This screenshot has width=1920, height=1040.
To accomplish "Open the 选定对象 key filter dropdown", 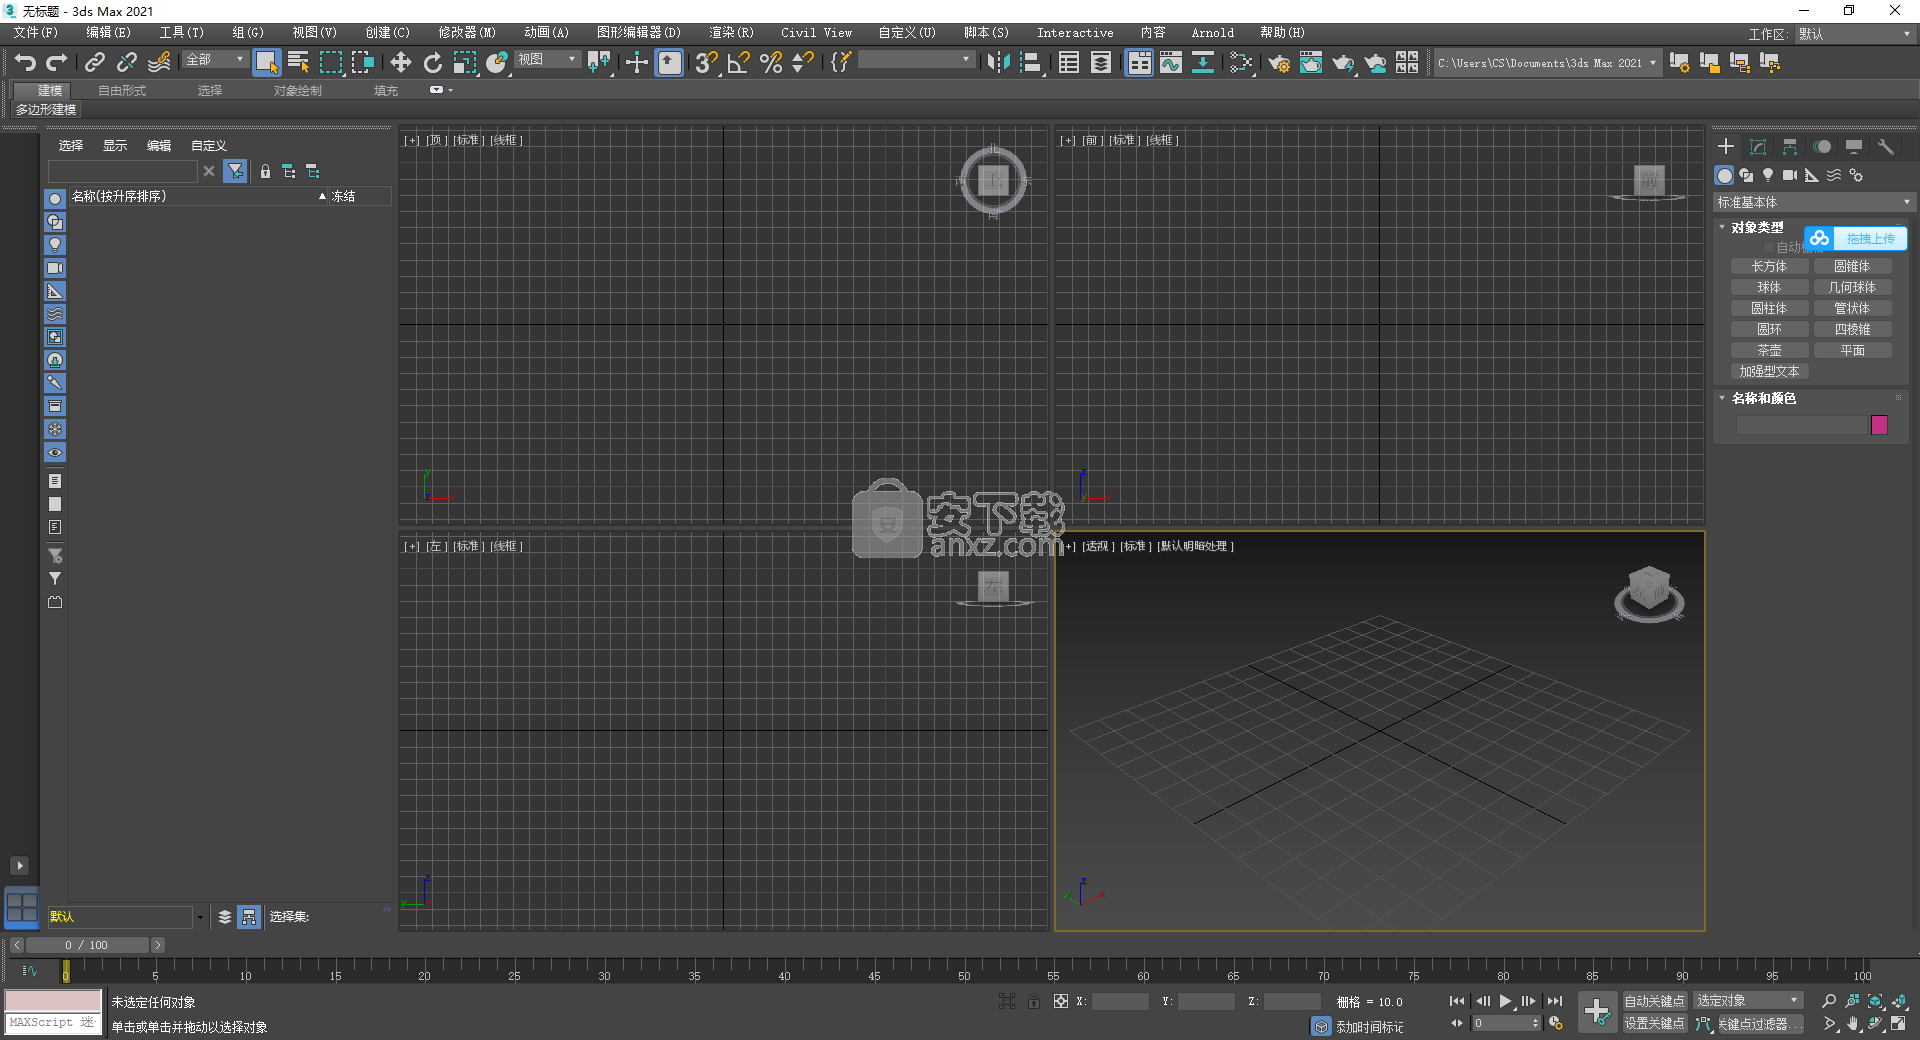I will click(1746, 1001).
